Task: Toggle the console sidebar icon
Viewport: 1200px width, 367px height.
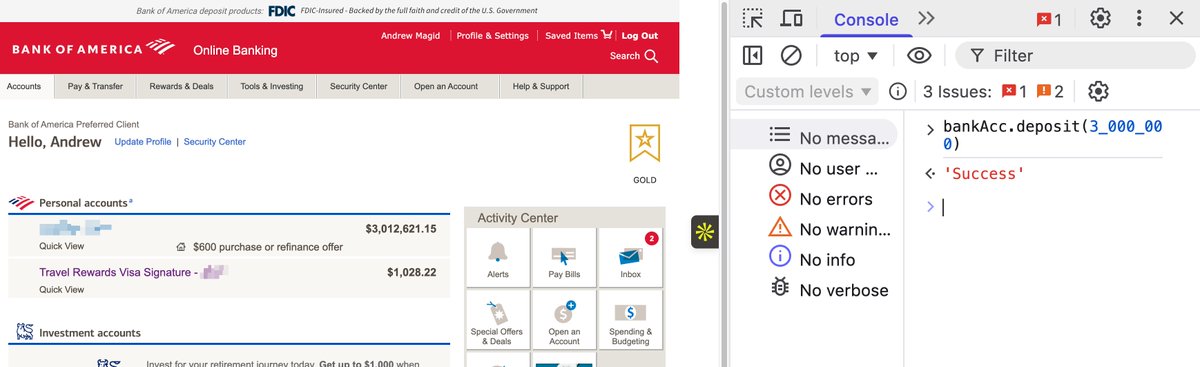Action: click(x=753, y=55)
